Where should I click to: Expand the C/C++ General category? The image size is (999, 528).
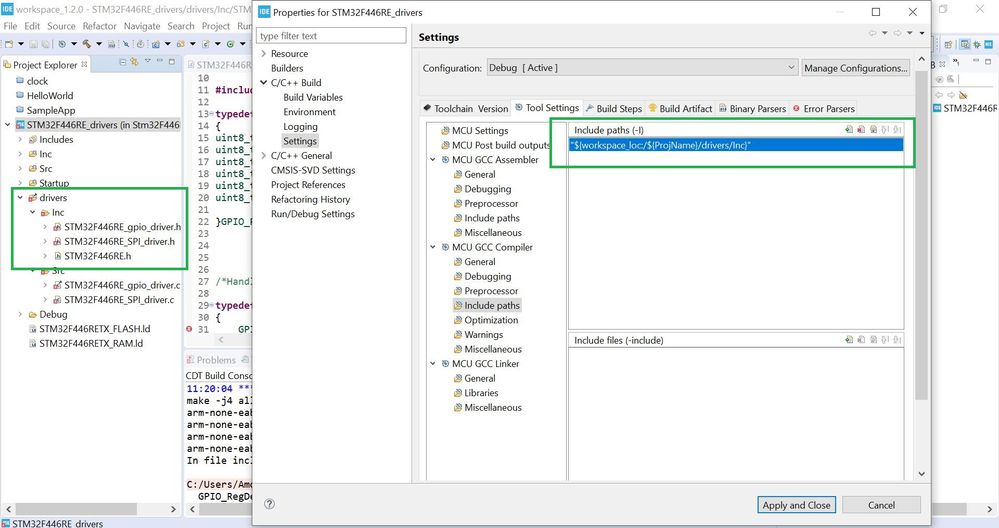point(264,155)
